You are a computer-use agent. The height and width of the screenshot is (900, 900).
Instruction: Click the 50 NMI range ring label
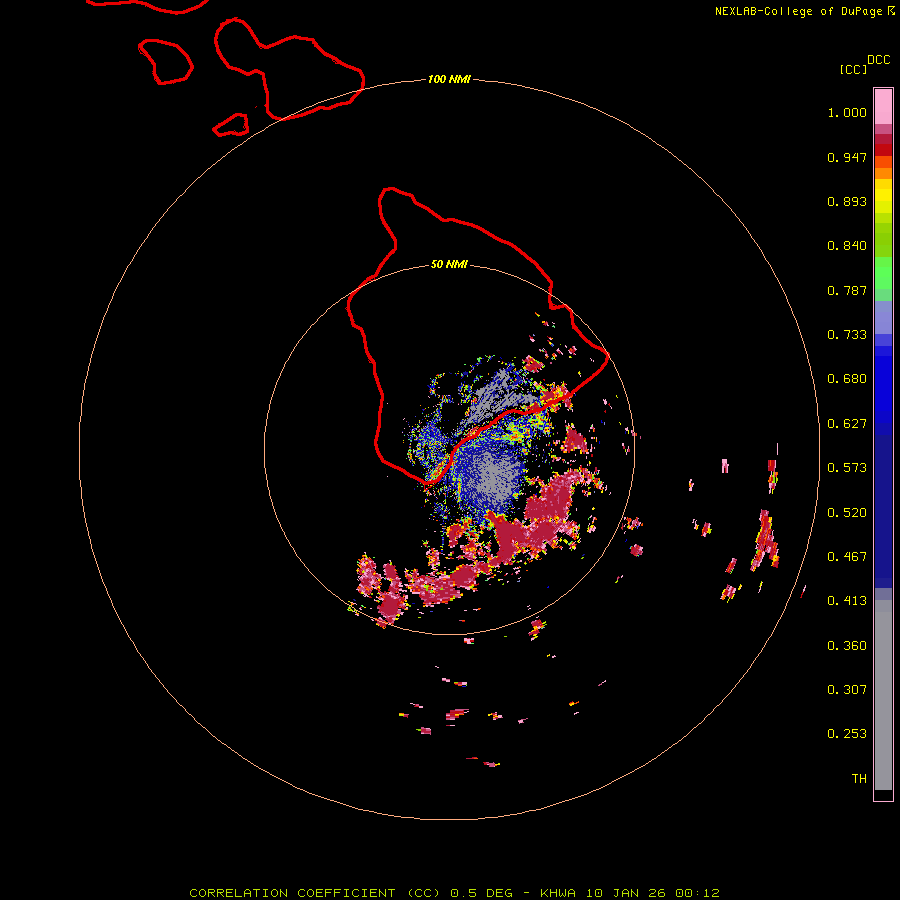coord(449,265)
